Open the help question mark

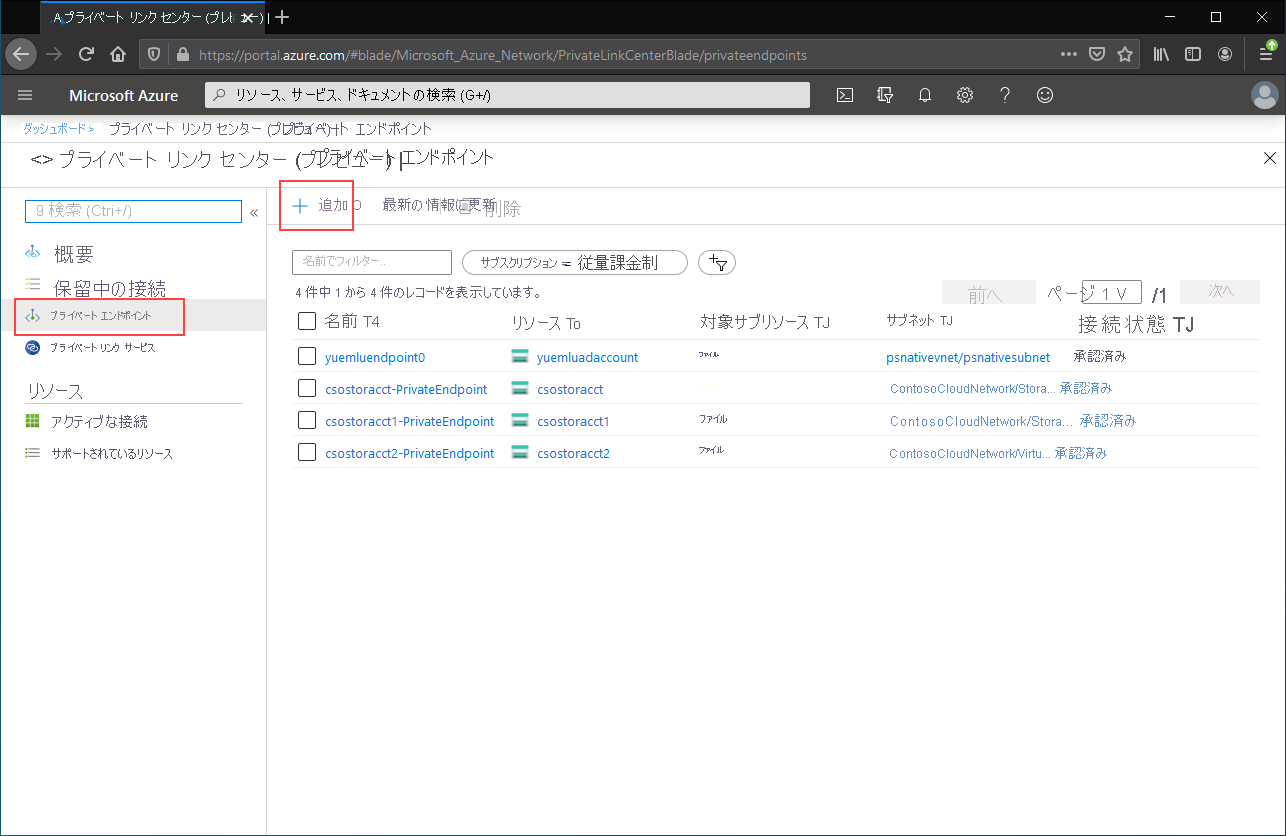pos(1005,95)
